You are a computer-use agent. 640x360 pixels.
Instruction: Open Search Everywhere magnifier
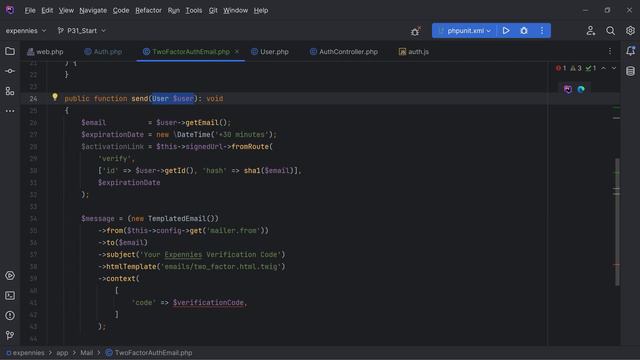(610, 31)
